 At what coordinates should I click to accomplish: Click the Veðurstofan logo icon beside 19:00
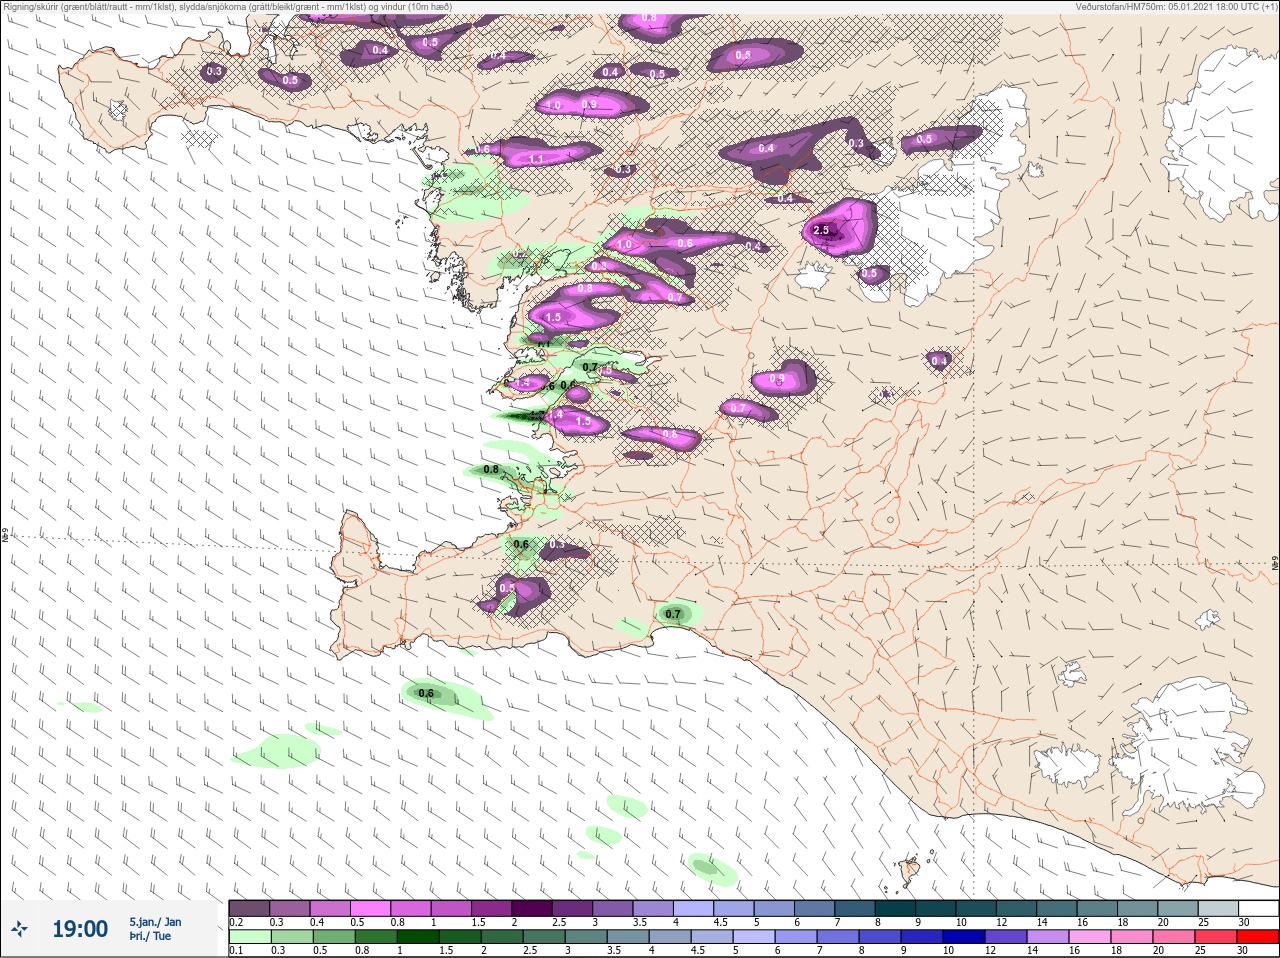(20, 929)
